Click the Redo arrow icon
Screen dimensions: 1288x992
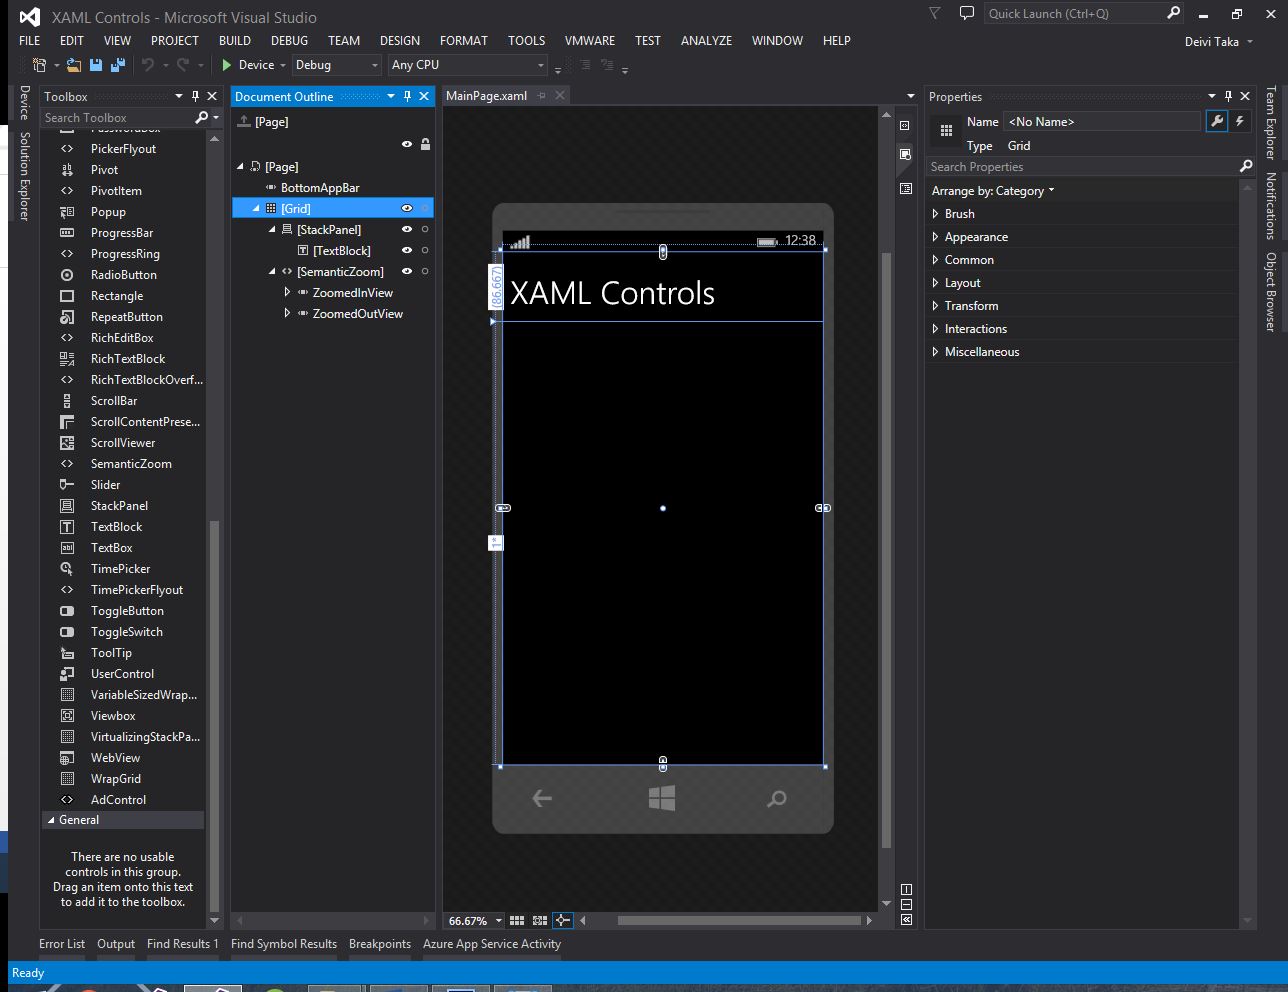point(183,65)
